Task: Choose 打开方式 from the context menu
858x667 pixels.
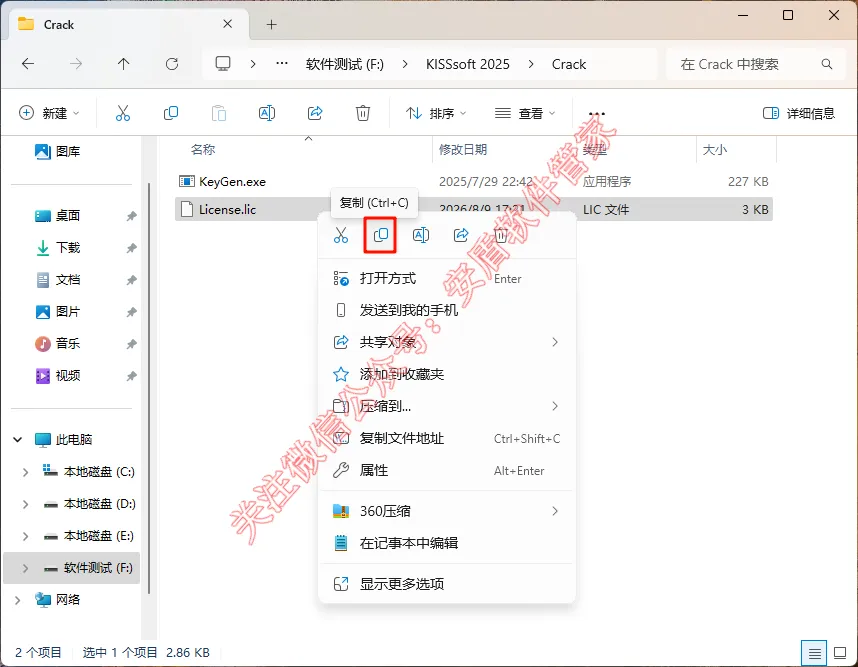Action: [x=447, y=279]
